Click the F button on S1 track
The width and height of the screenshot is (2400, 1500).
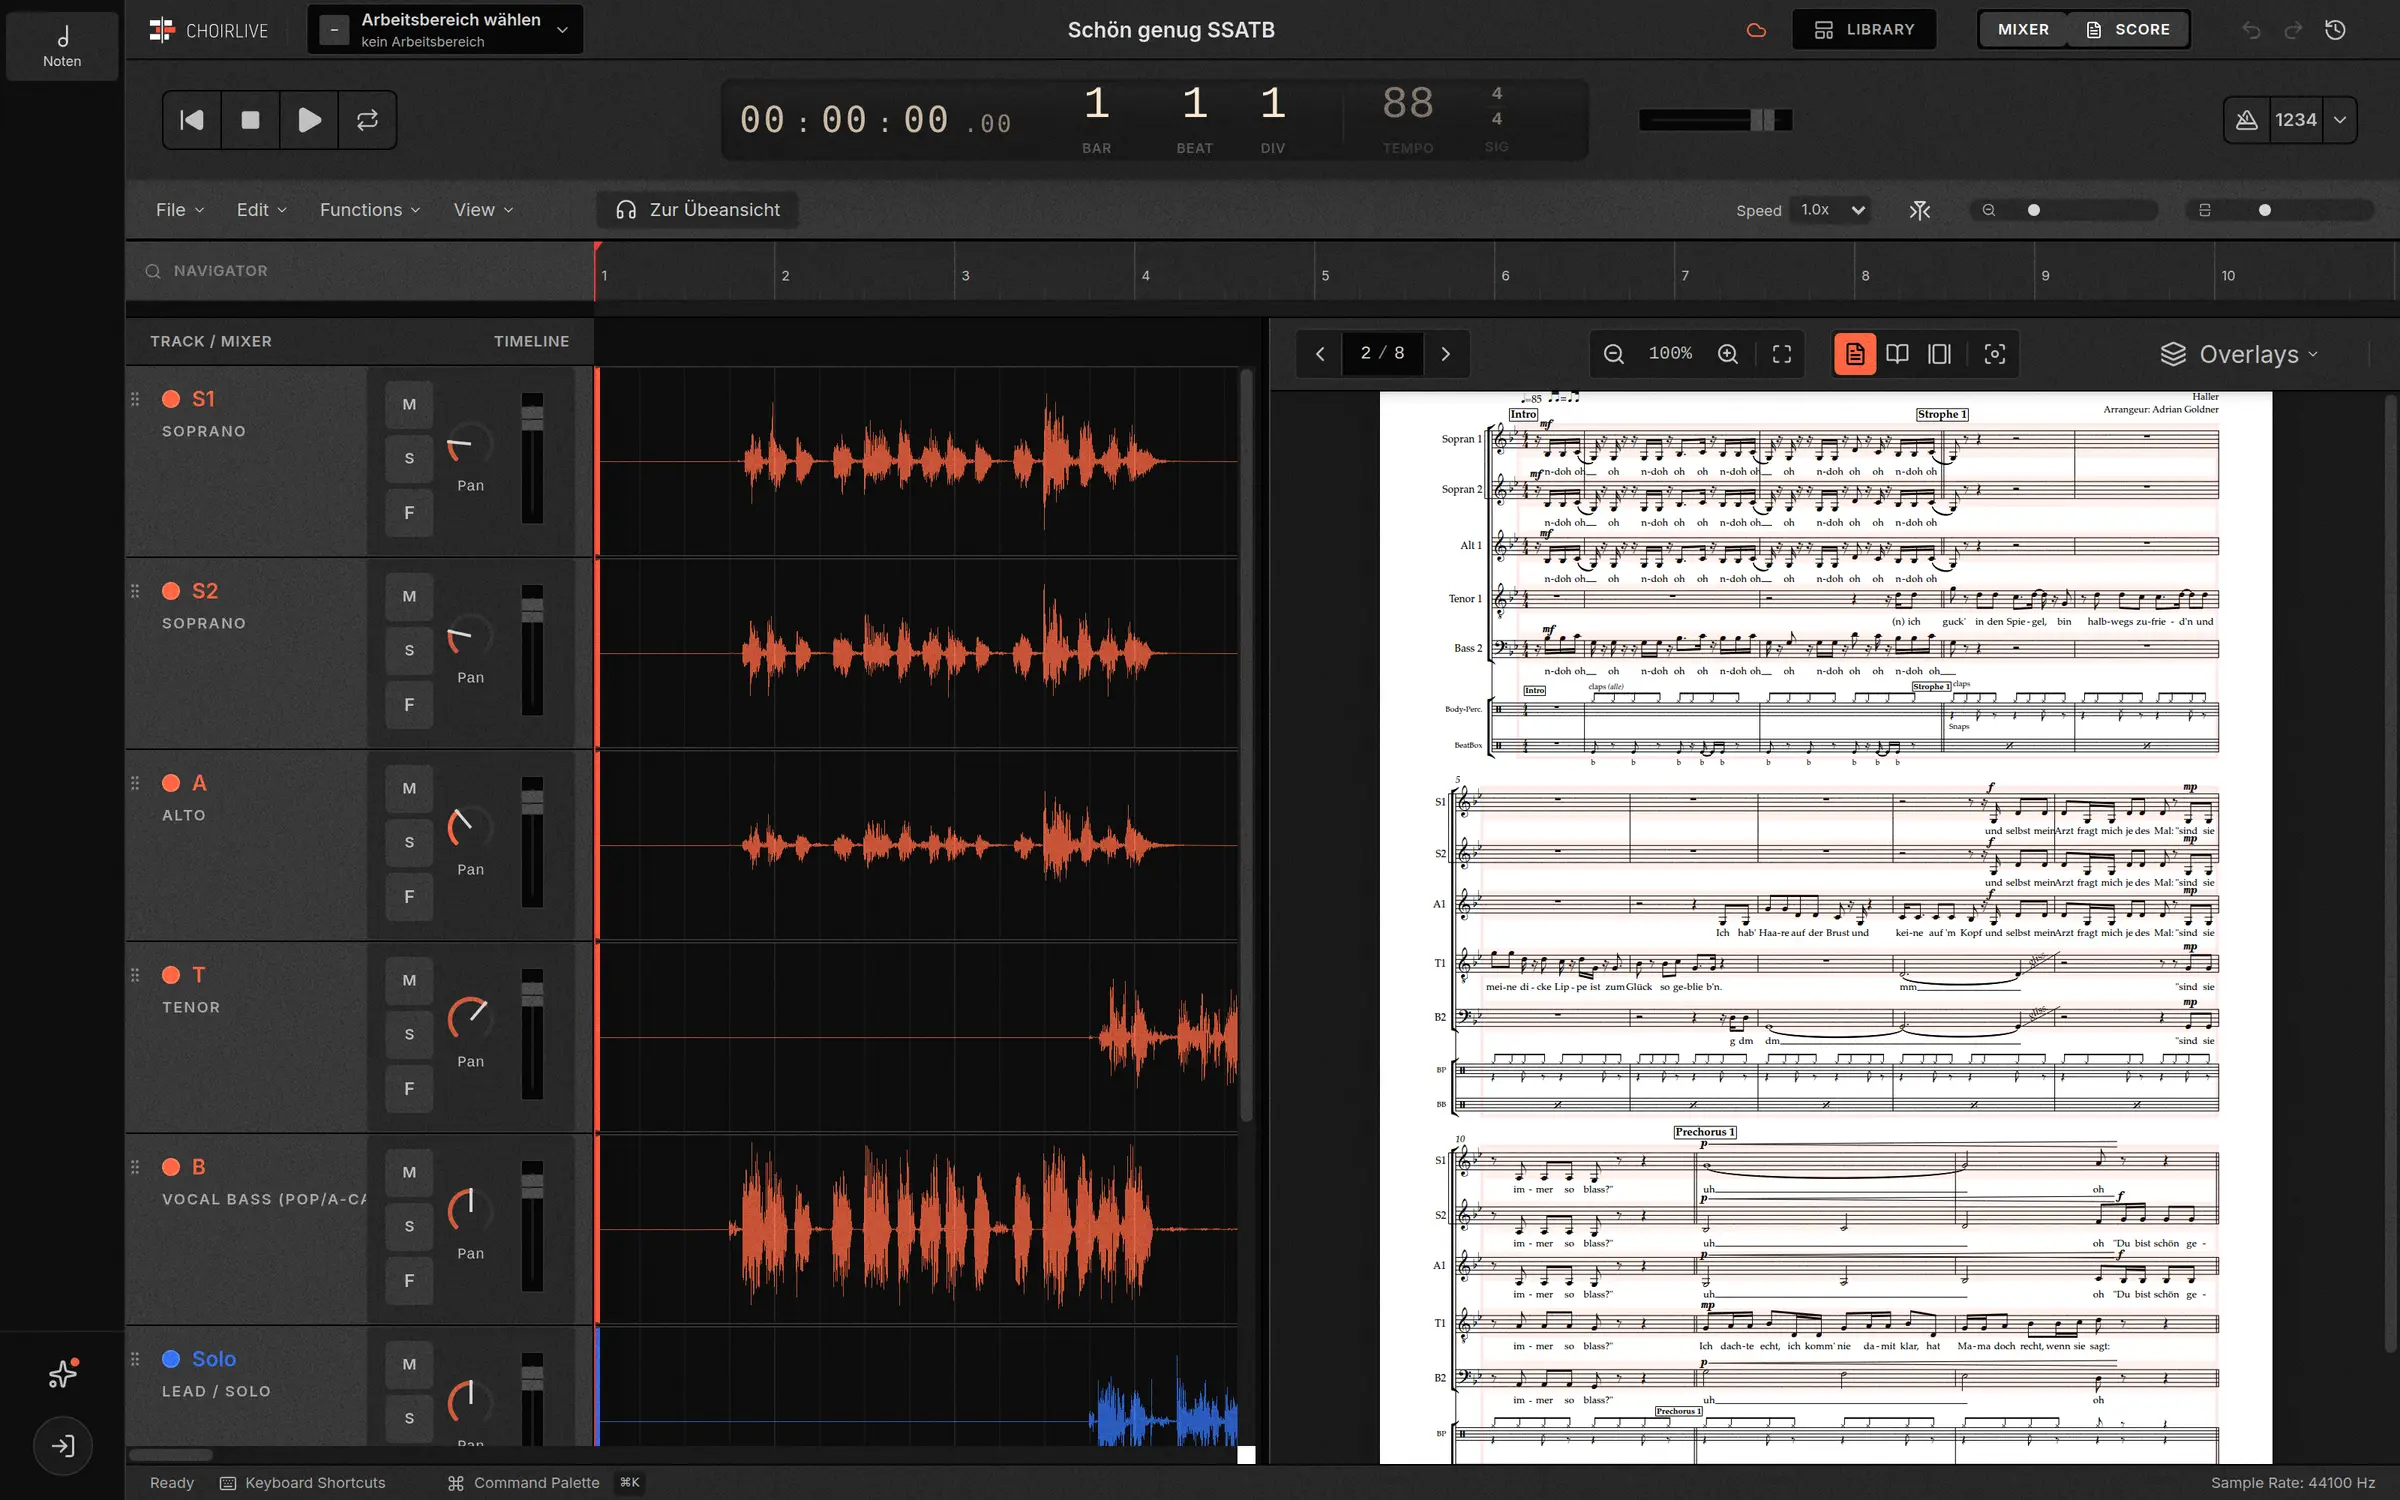pos(409,513)
